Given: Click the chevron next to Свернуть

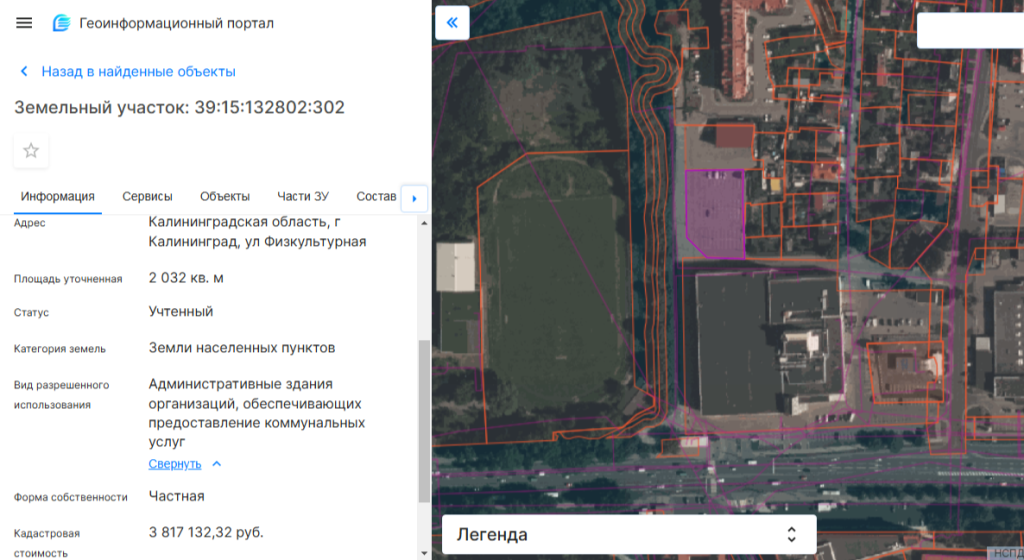Looking at the screenshot, I should click(217, 463).
